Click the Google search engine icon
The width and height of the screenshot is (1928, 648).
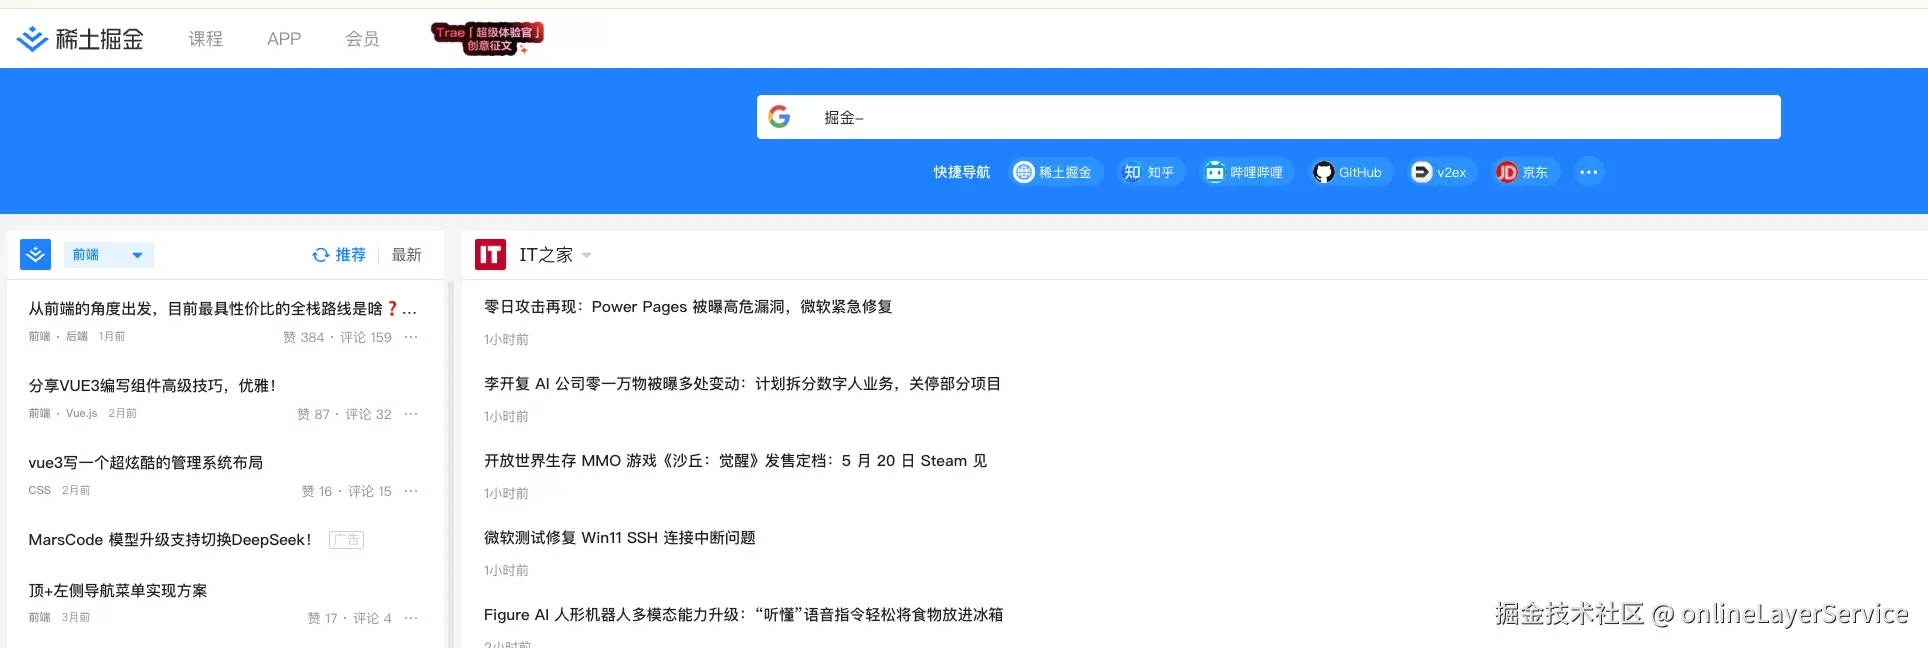click(779, 117)
